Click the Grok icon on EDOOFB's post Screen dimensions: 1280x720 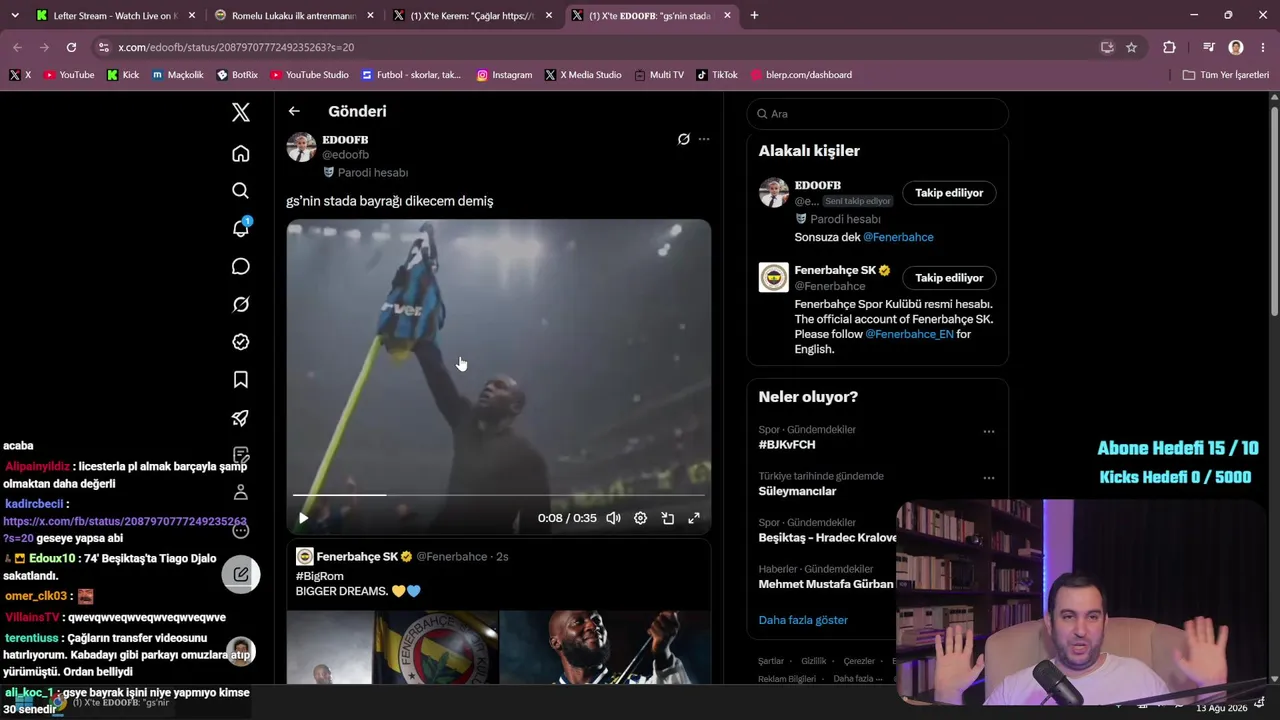click(684, 139)
